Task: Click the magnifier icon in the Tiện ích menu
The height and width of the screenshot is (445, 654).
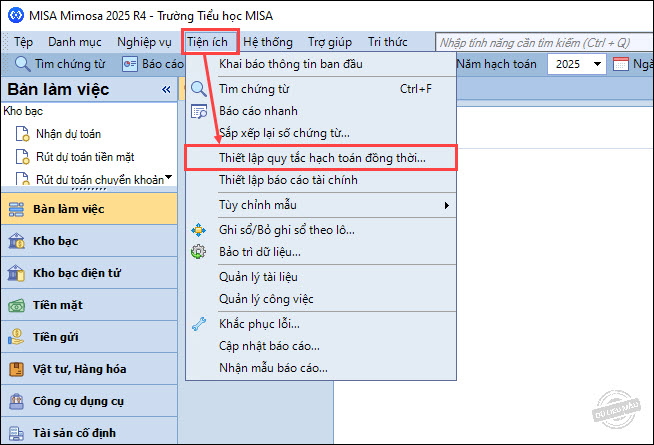Action: (x=199, y=89)
